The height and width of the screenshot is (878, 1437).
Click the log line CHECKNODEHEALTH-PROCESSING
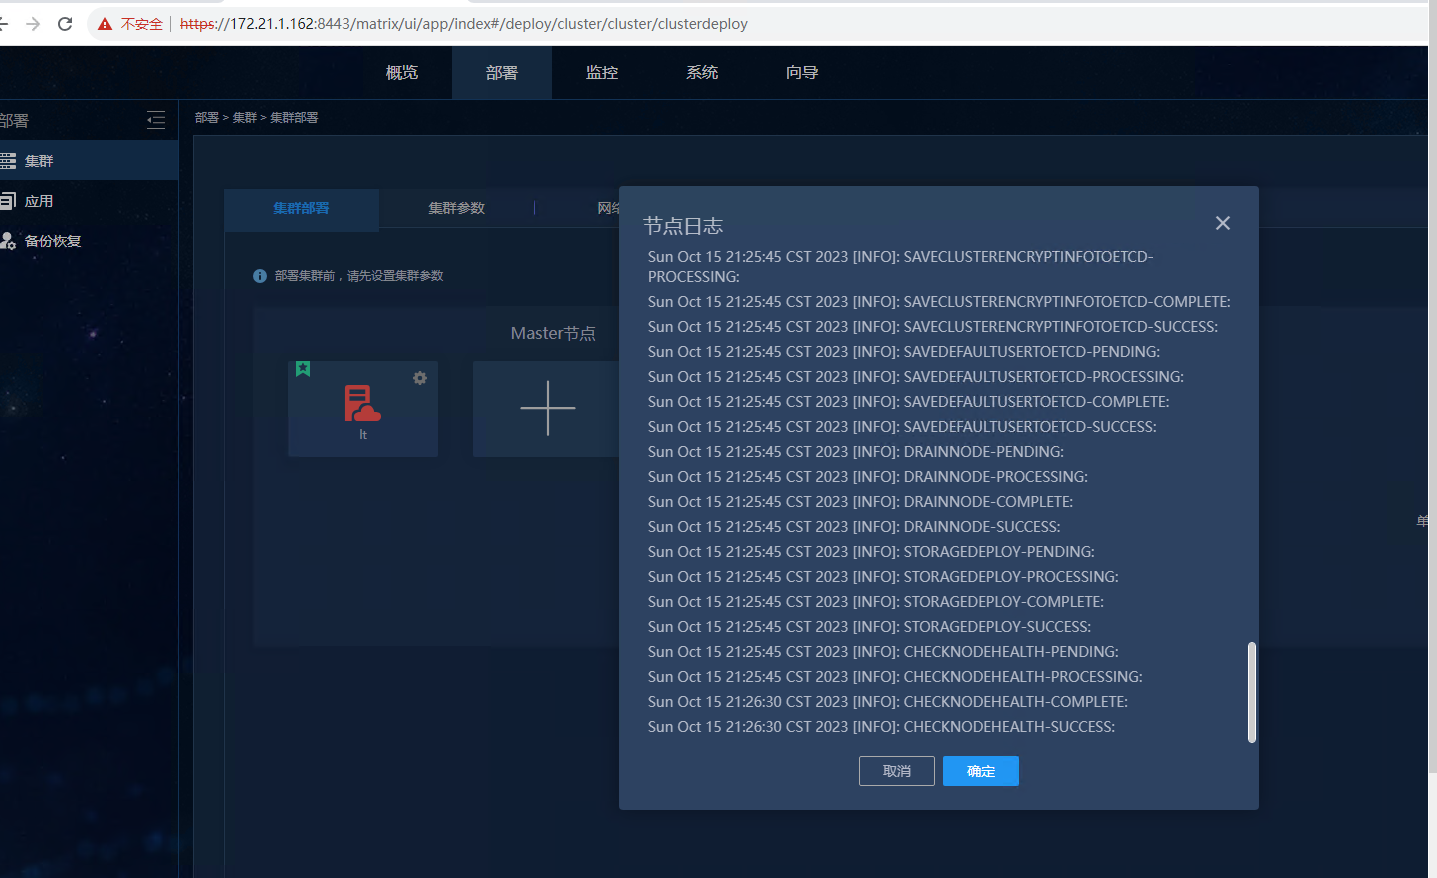(x=895, y=677)
